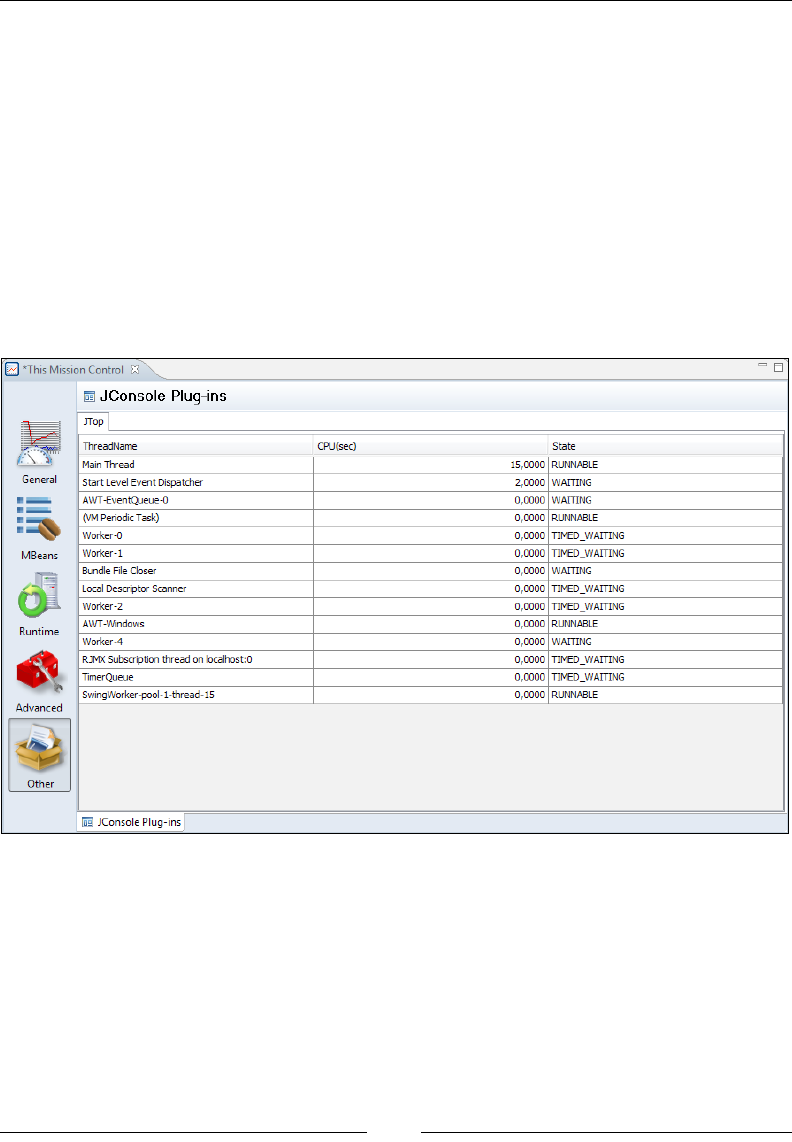
Task: Open the MBeans sidebar icon
Action: pyautogui.click(x=39, y=528)
